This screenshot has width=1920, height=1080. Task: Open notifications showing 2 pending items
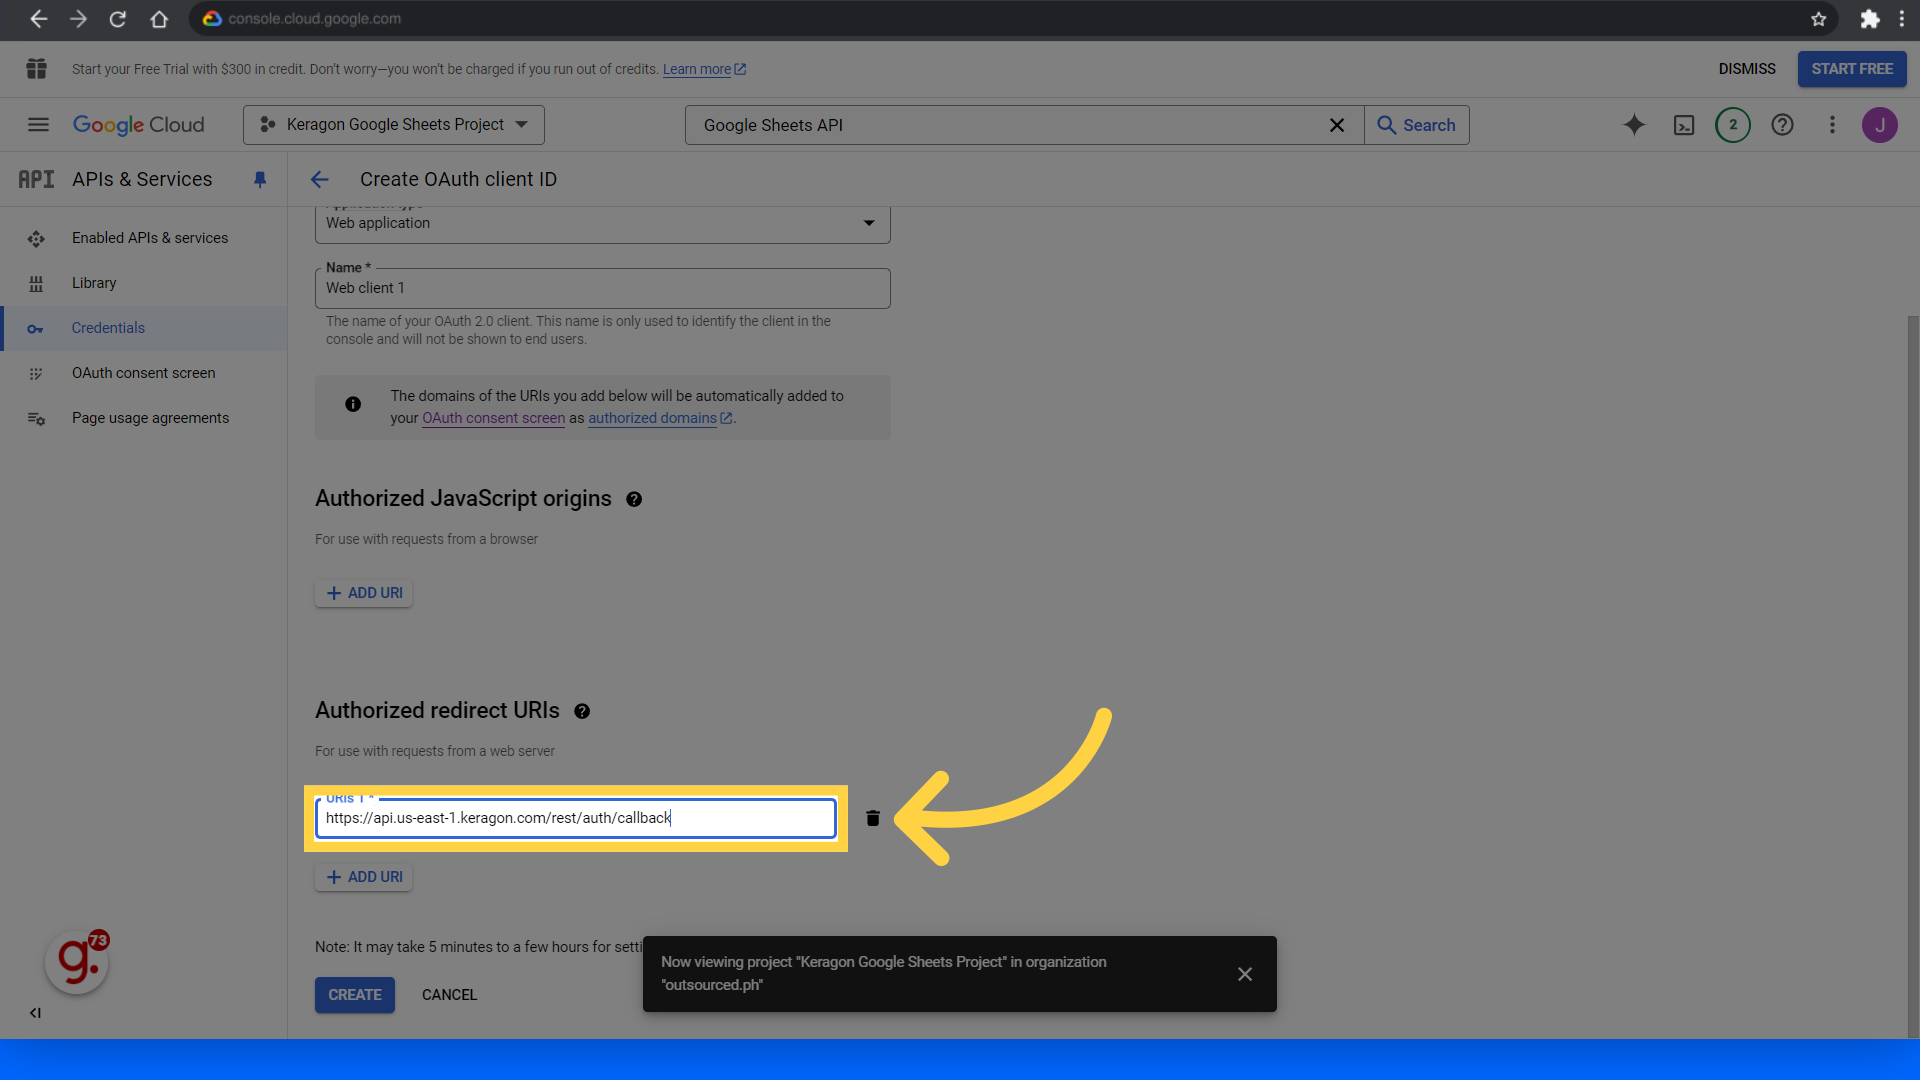point(1733,125)
